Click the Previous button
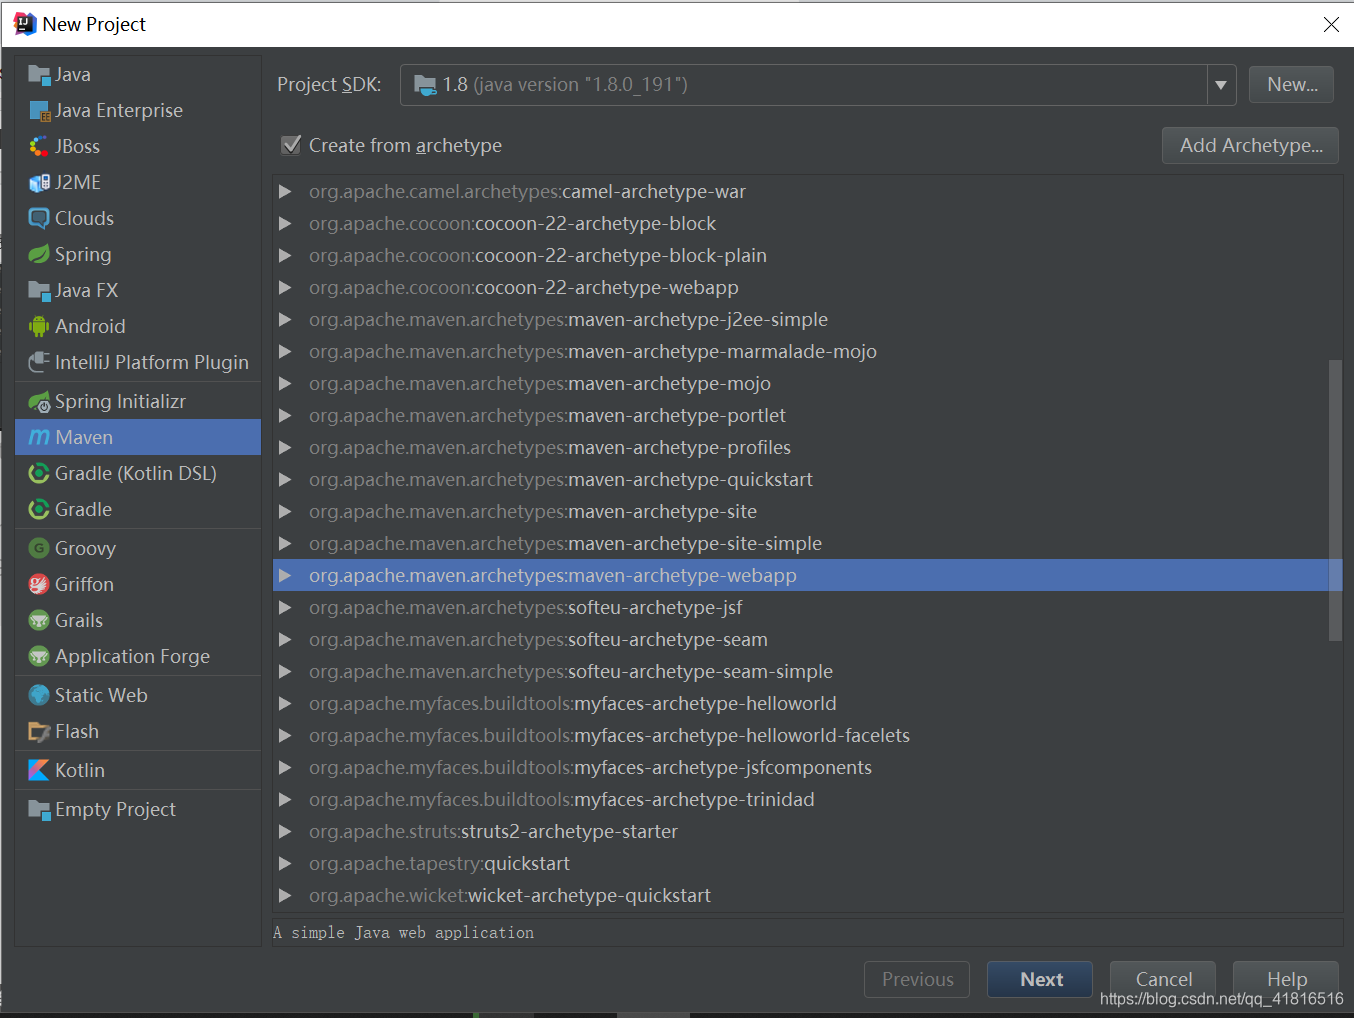The image size is (1354, 1018). (x=917, y=979)
